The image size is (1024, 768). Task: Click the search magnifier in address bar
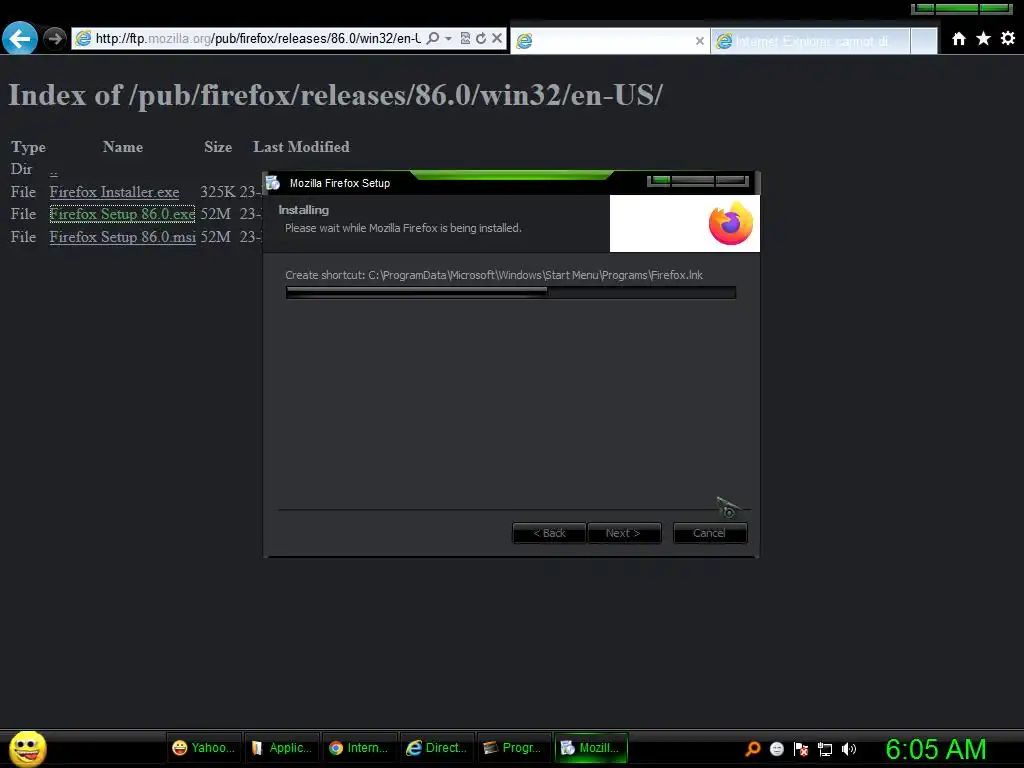432,39
